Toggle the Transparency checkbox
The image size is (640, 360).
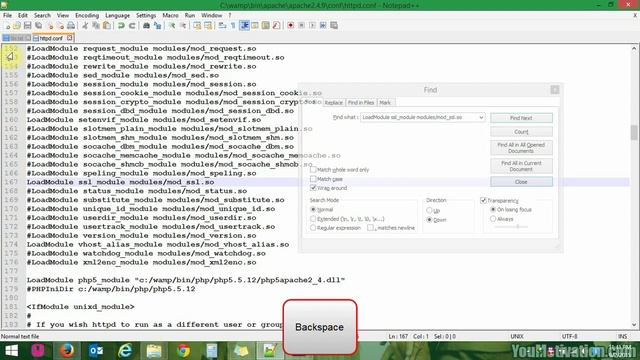coord(484,200)
